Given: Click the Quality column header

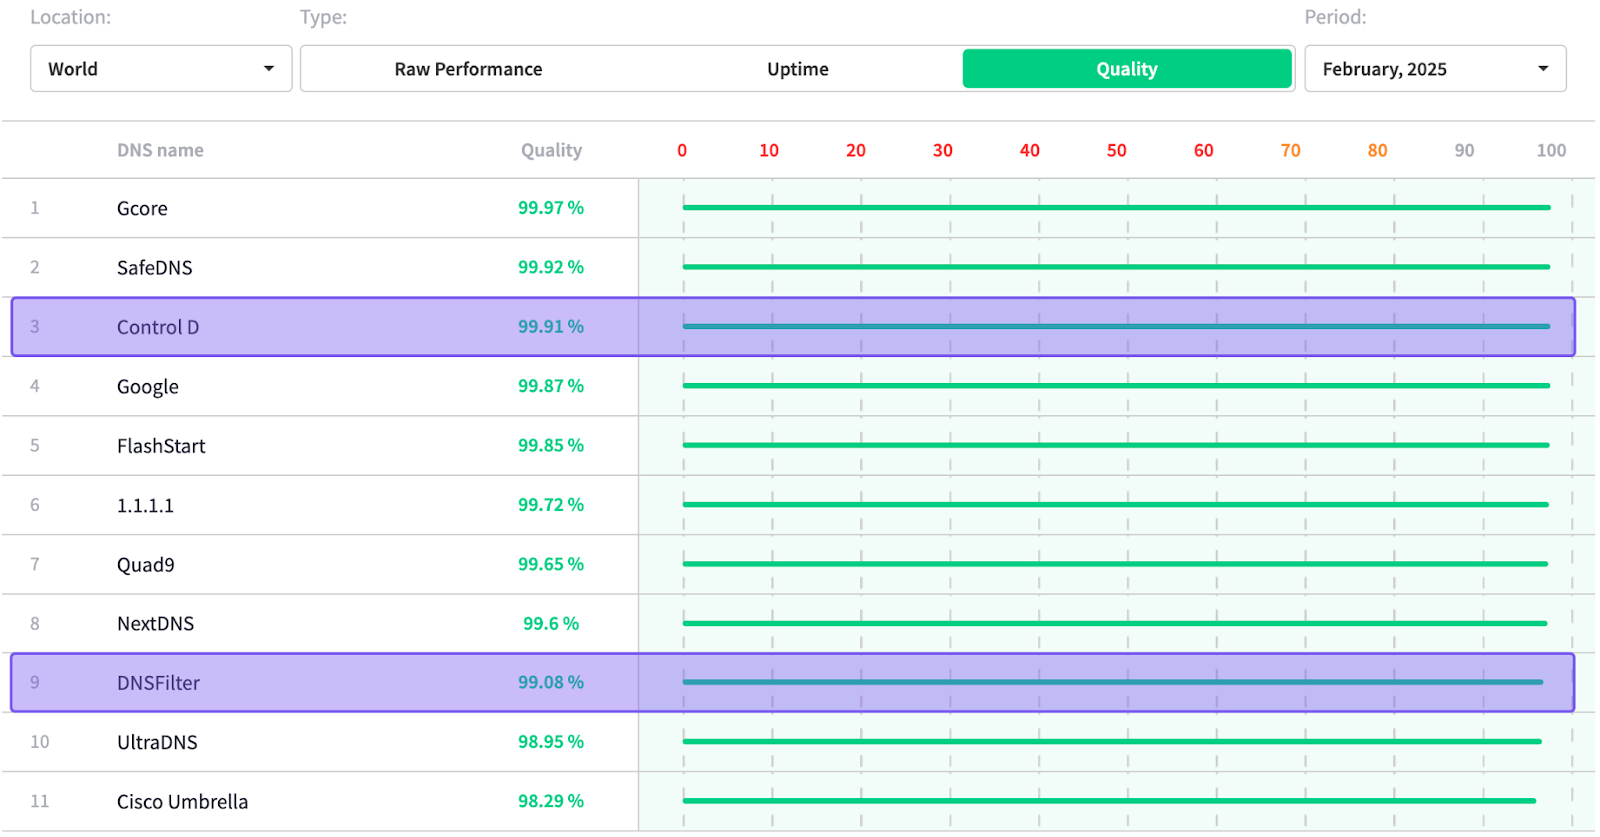Looking at the screenshot, I should 551,150.
